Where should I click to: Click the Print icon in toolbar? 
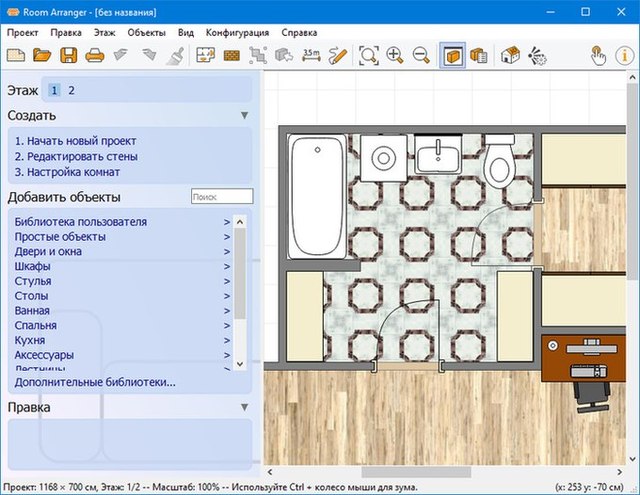coord(94,55)
